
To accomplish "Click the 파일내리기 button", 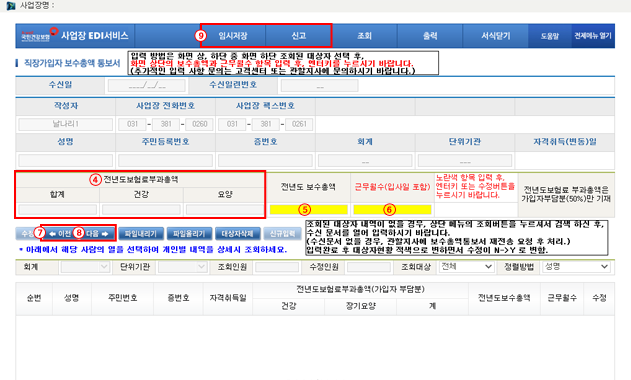I will (x=141, y=233).
